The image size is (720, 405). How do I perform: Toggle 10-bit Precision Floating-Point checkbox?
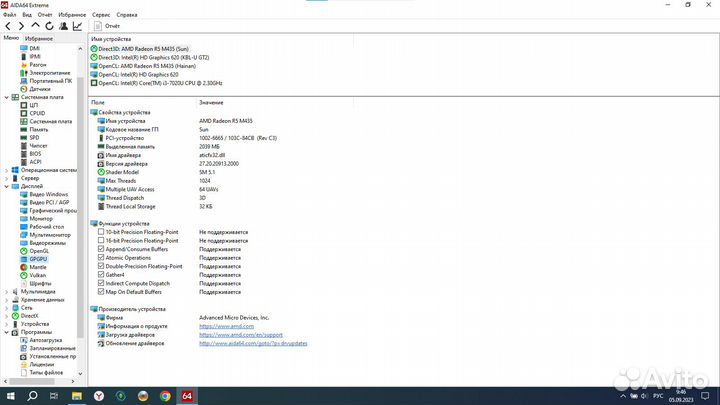pos(101,232)
